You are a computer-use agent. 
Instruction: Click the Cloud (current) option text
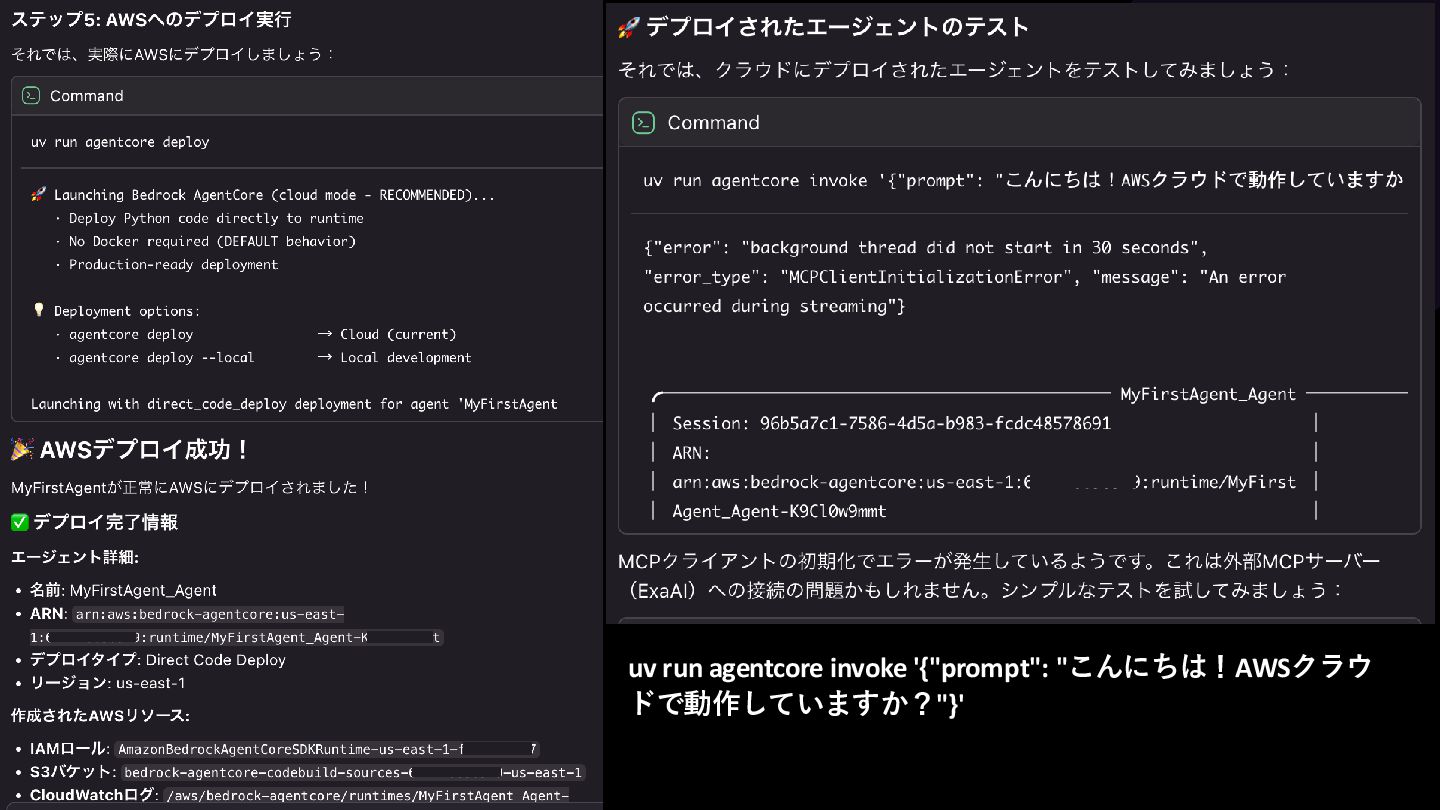tap(398, 334)
